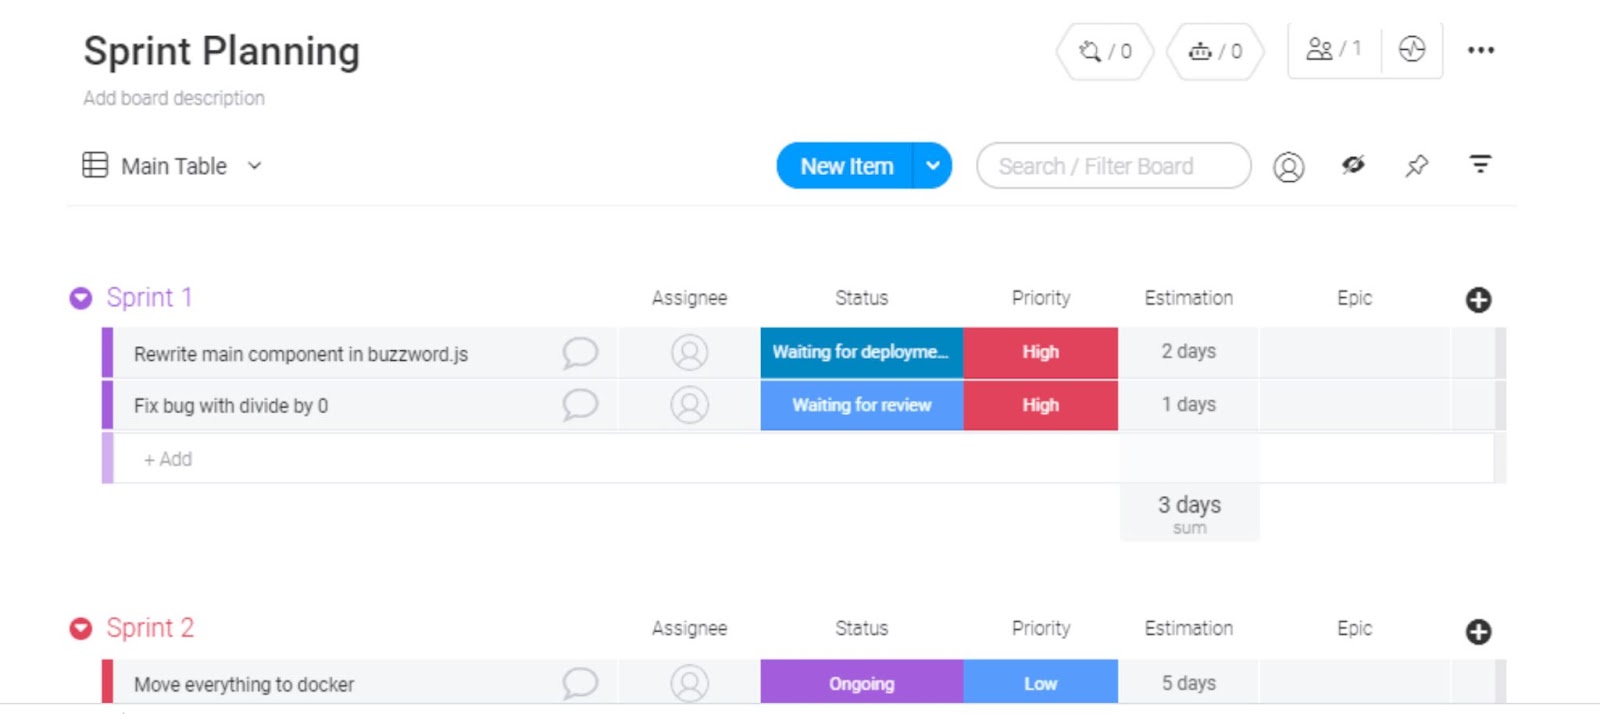Open comments for Rewrite main component item
Image resolution: width=1600 pixels, height=714 pixels.
pos(580,353)
